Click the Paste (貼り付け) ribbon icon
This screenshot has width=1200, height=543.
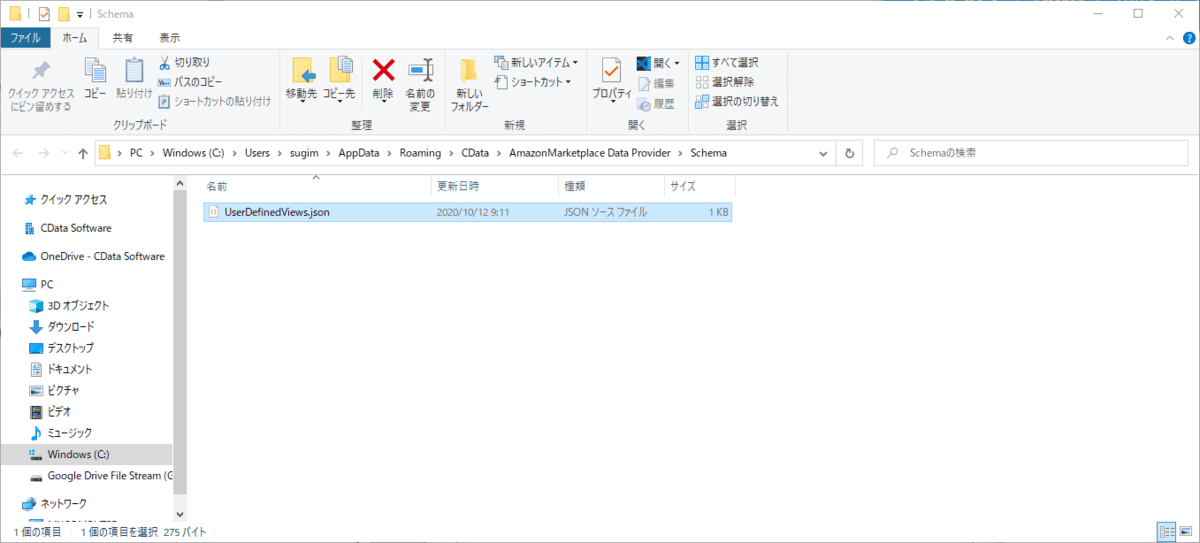(x=134, y=71)
